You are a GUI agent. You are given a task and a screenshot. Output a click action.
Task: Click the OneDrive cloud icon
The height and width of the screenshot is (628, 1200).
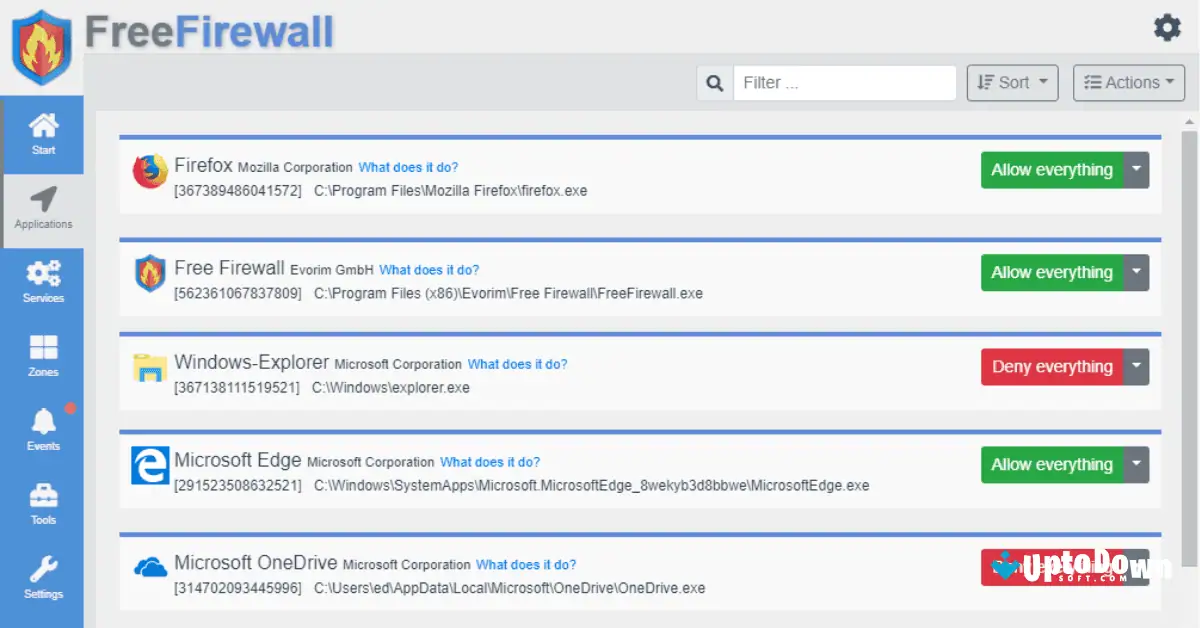pos(149,565)
